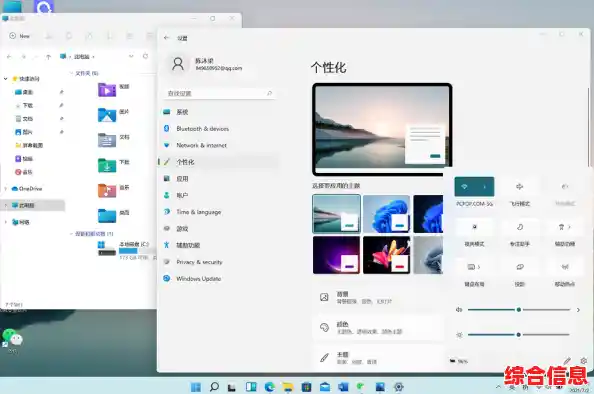Toggle the 专注助手 focus assist tile
The width and height of the screenshot is (594, 394).
tap(519, 227)
